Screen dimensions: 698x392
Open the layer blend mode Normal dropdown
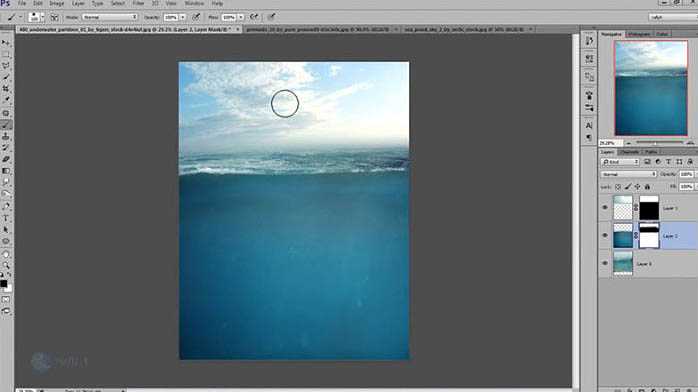pos(629,174)
